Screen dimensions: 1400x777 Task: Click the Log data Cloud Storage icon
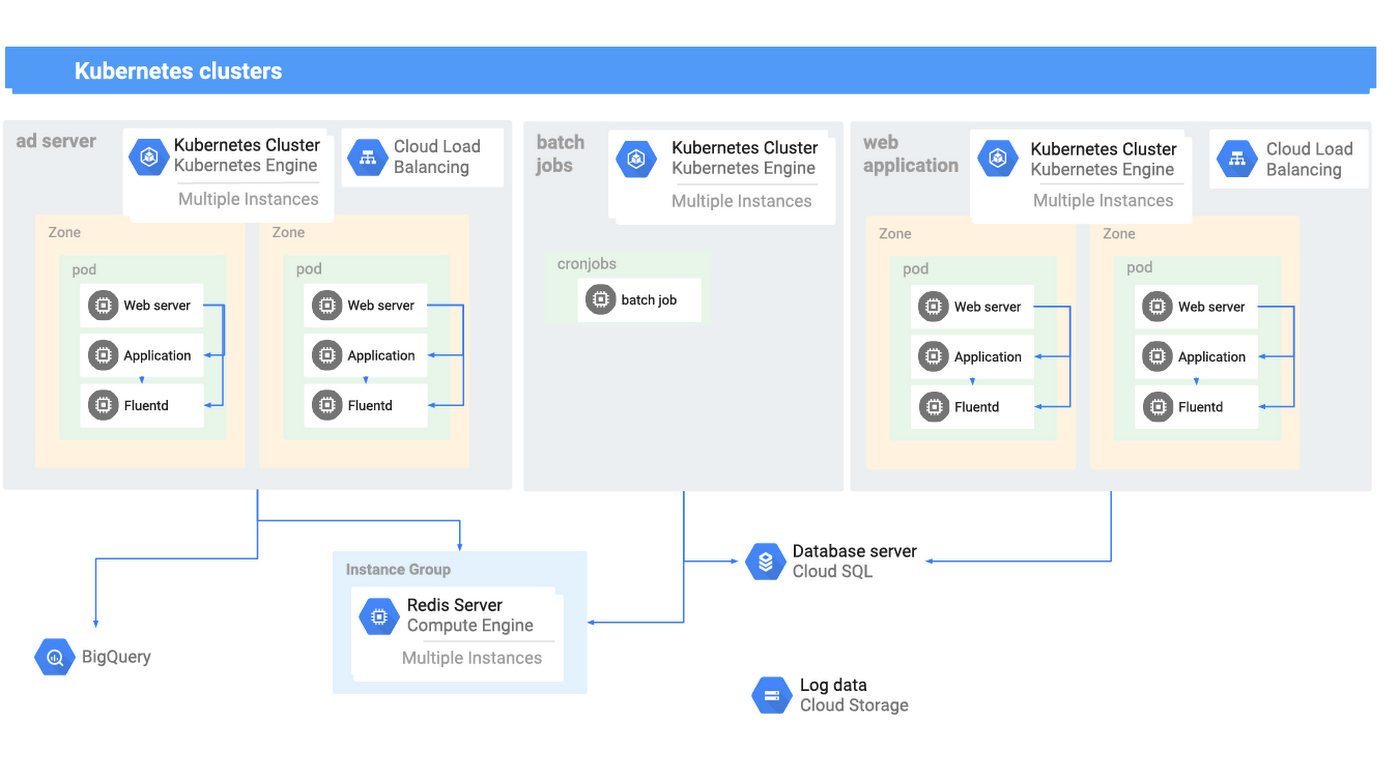[771, 695]
